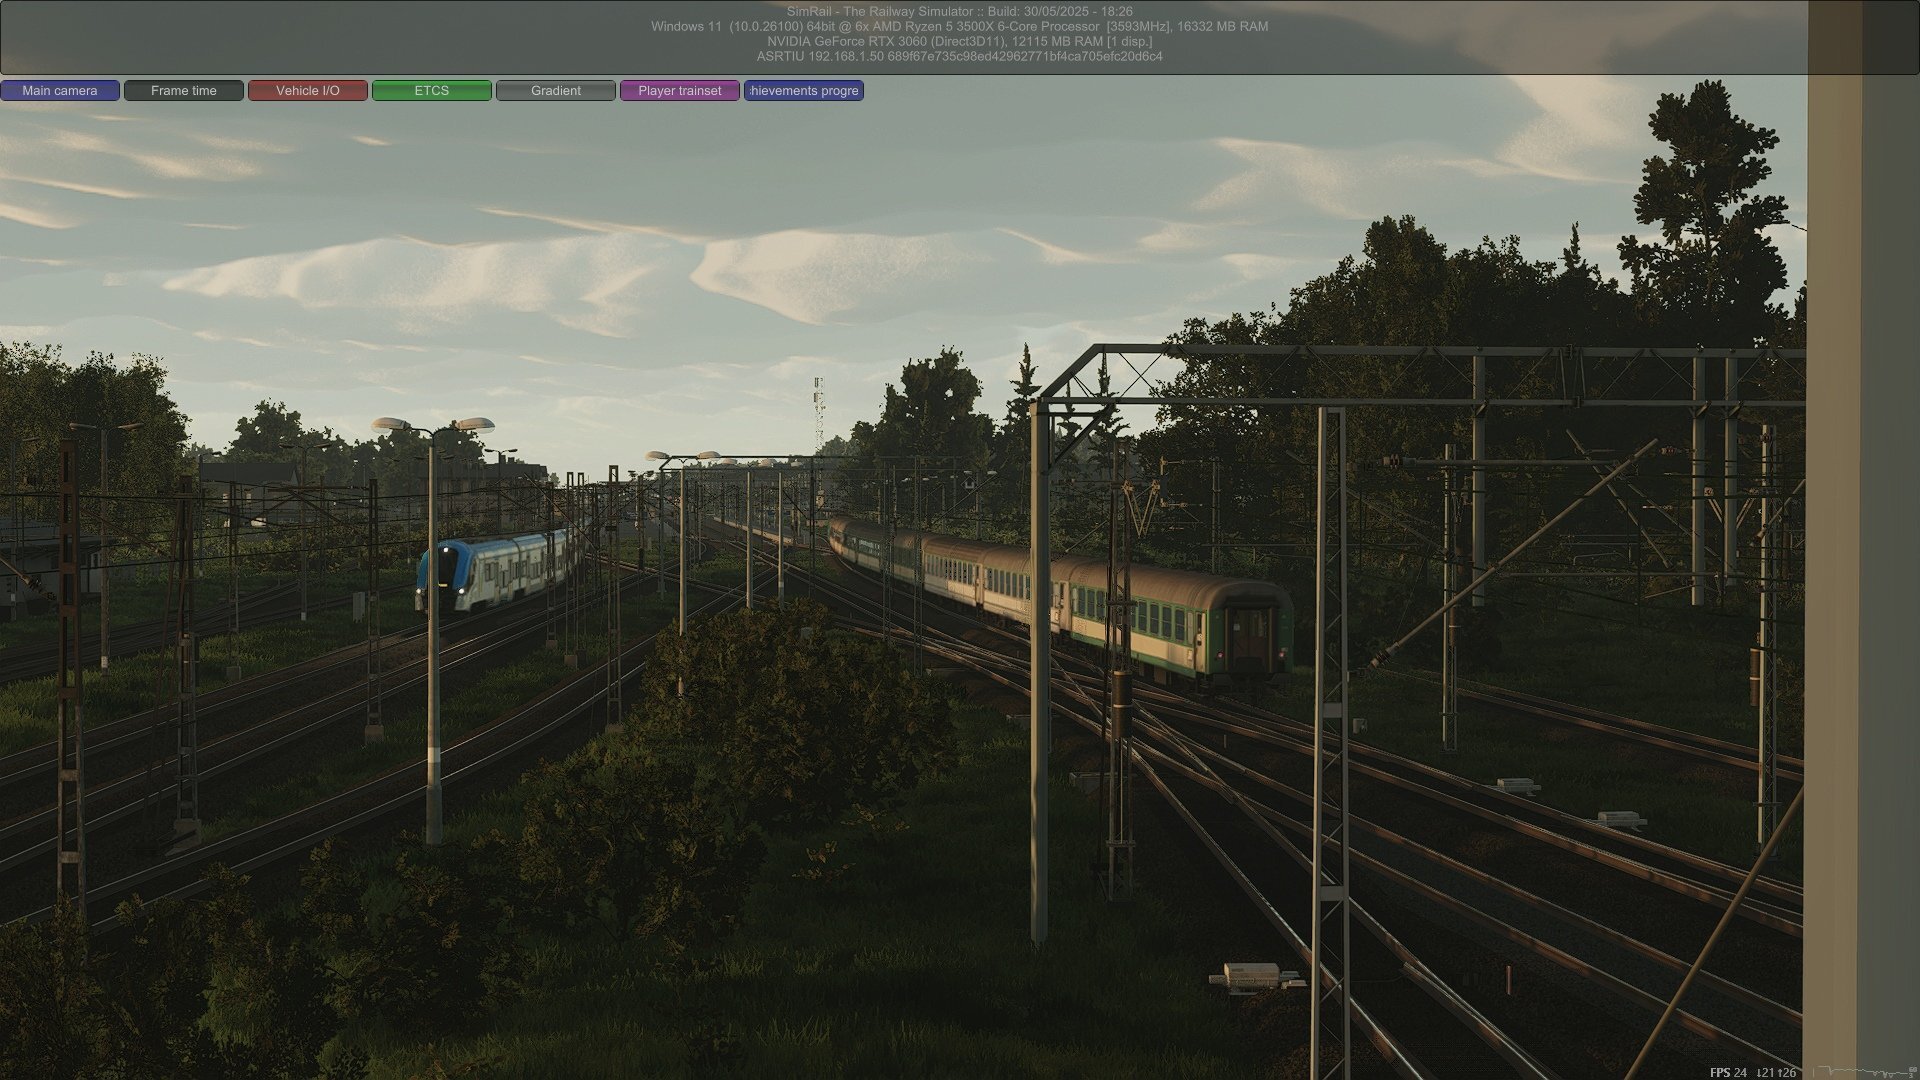Click the Windows 11 system info line
Screen dimensions: 1920x1080
[x=959, y=26]
